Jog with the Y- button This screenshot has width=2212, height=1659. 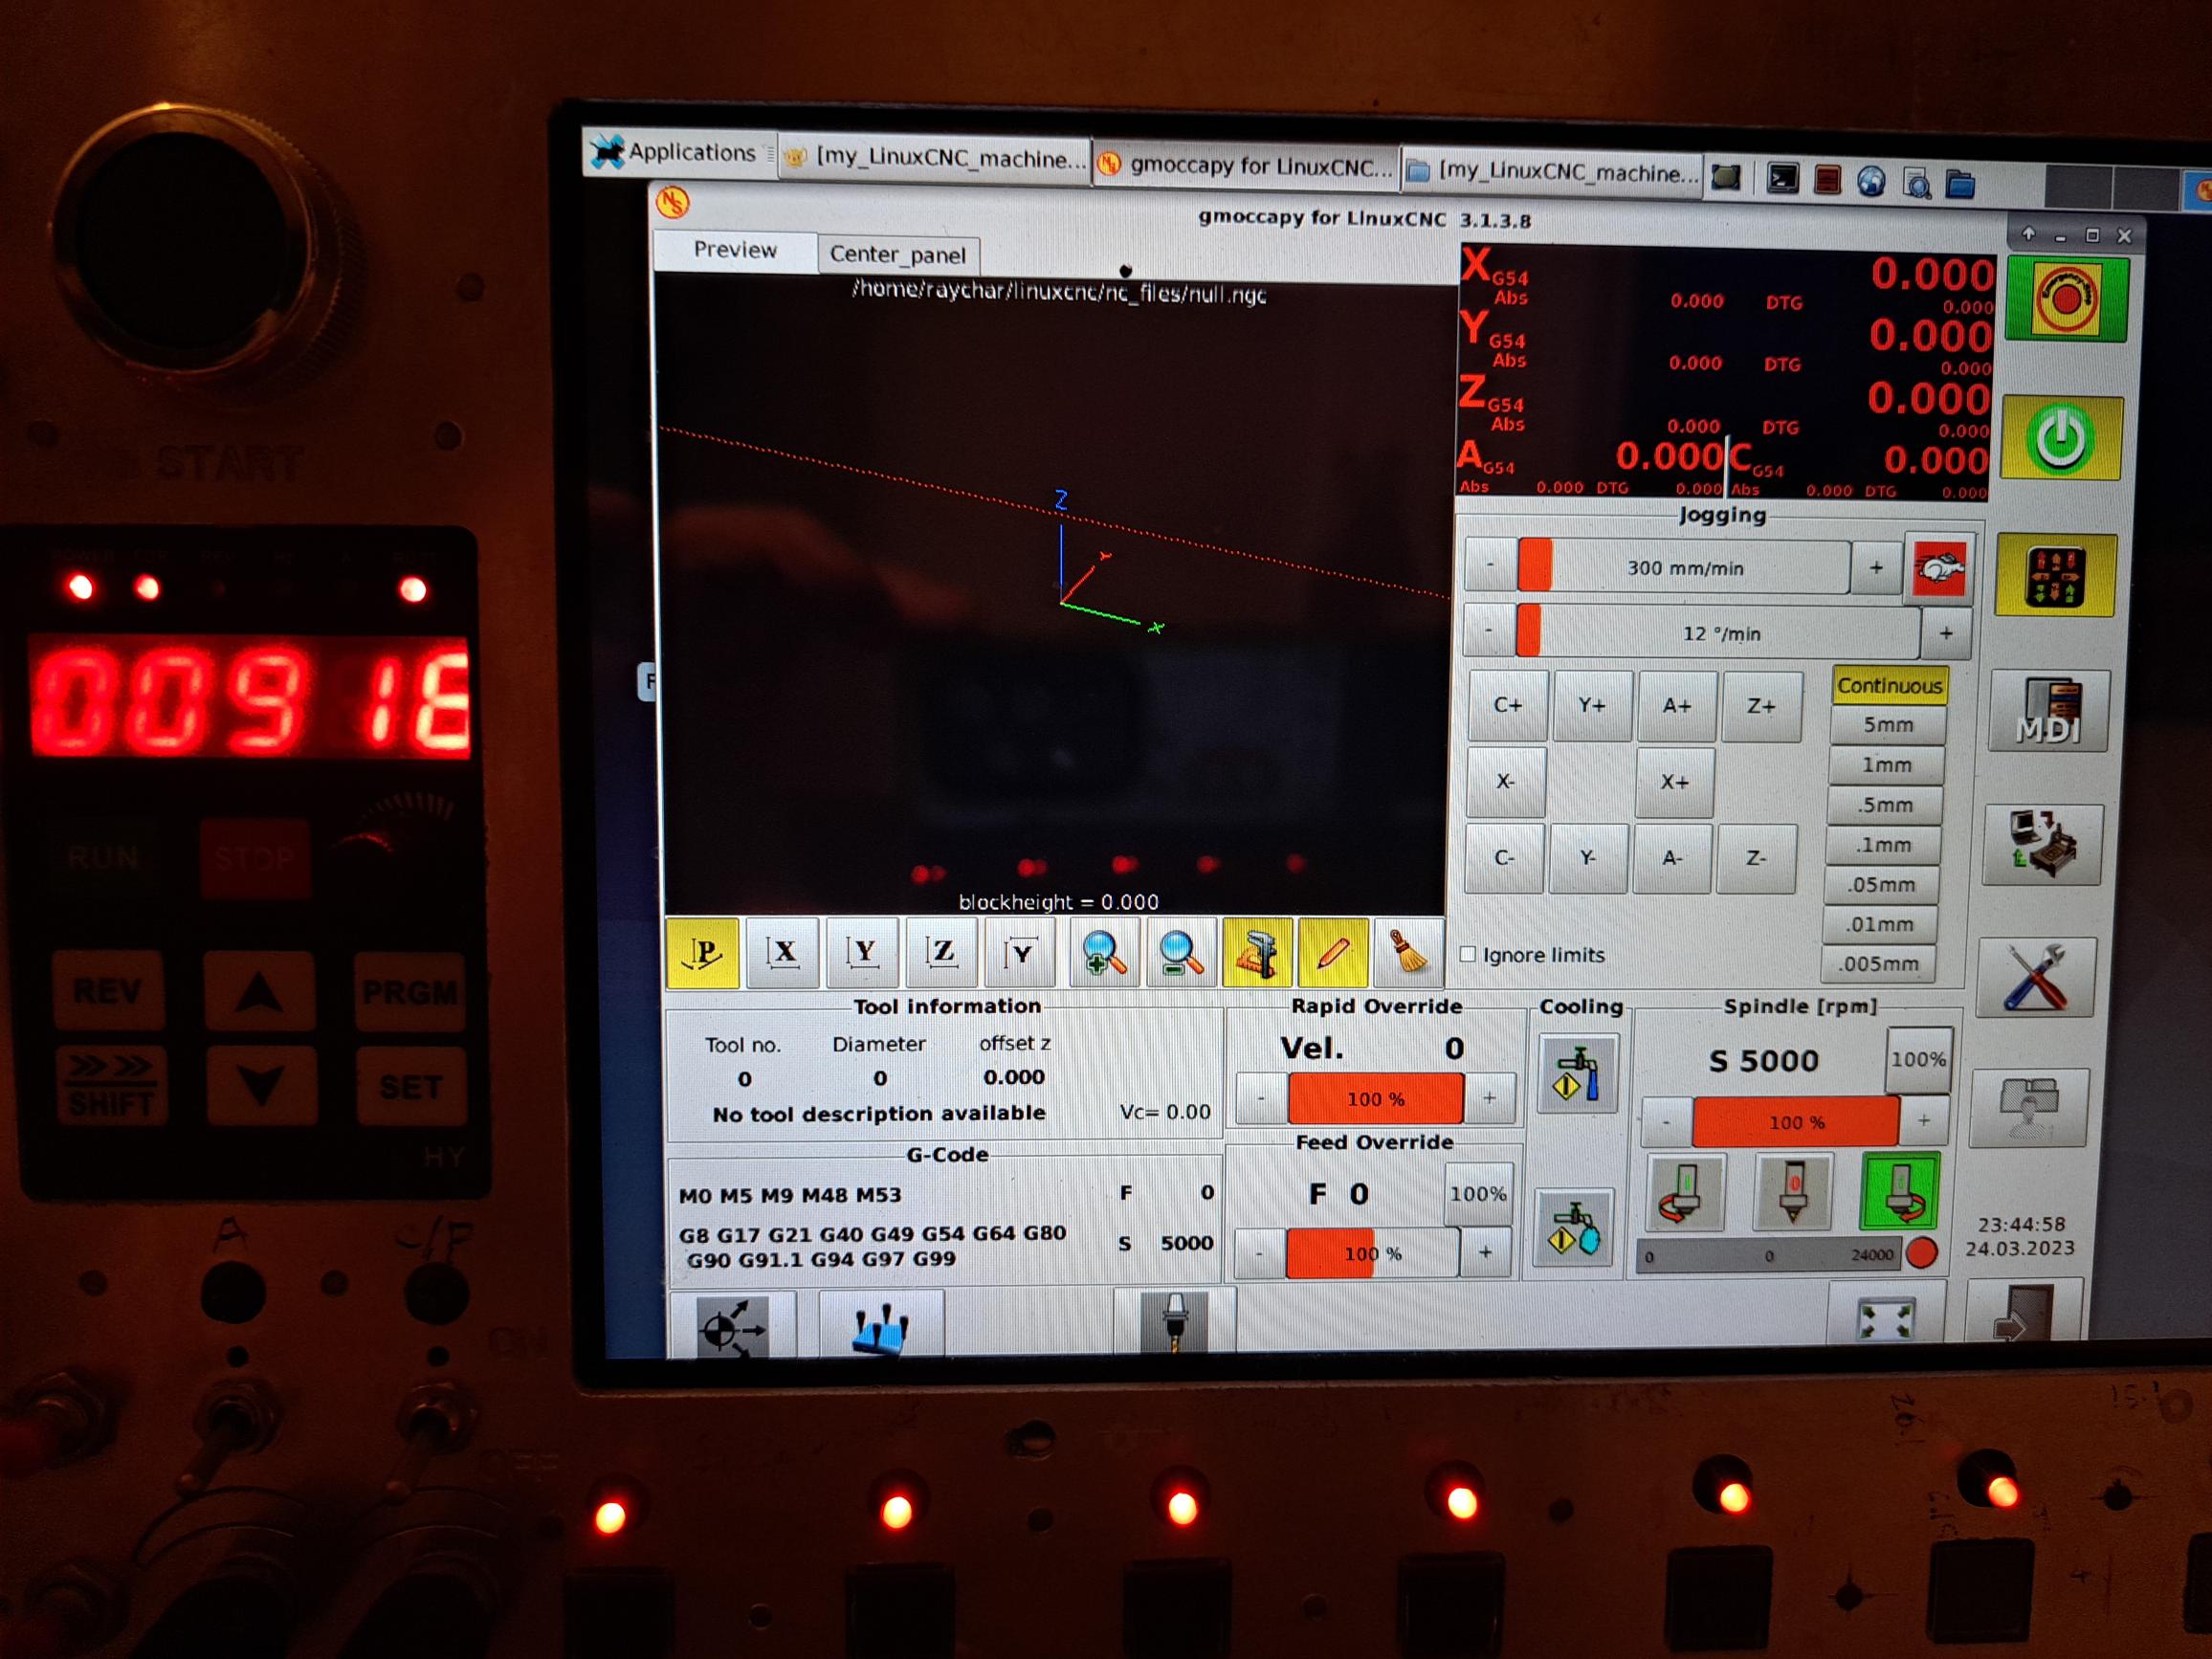(1588, 858)
